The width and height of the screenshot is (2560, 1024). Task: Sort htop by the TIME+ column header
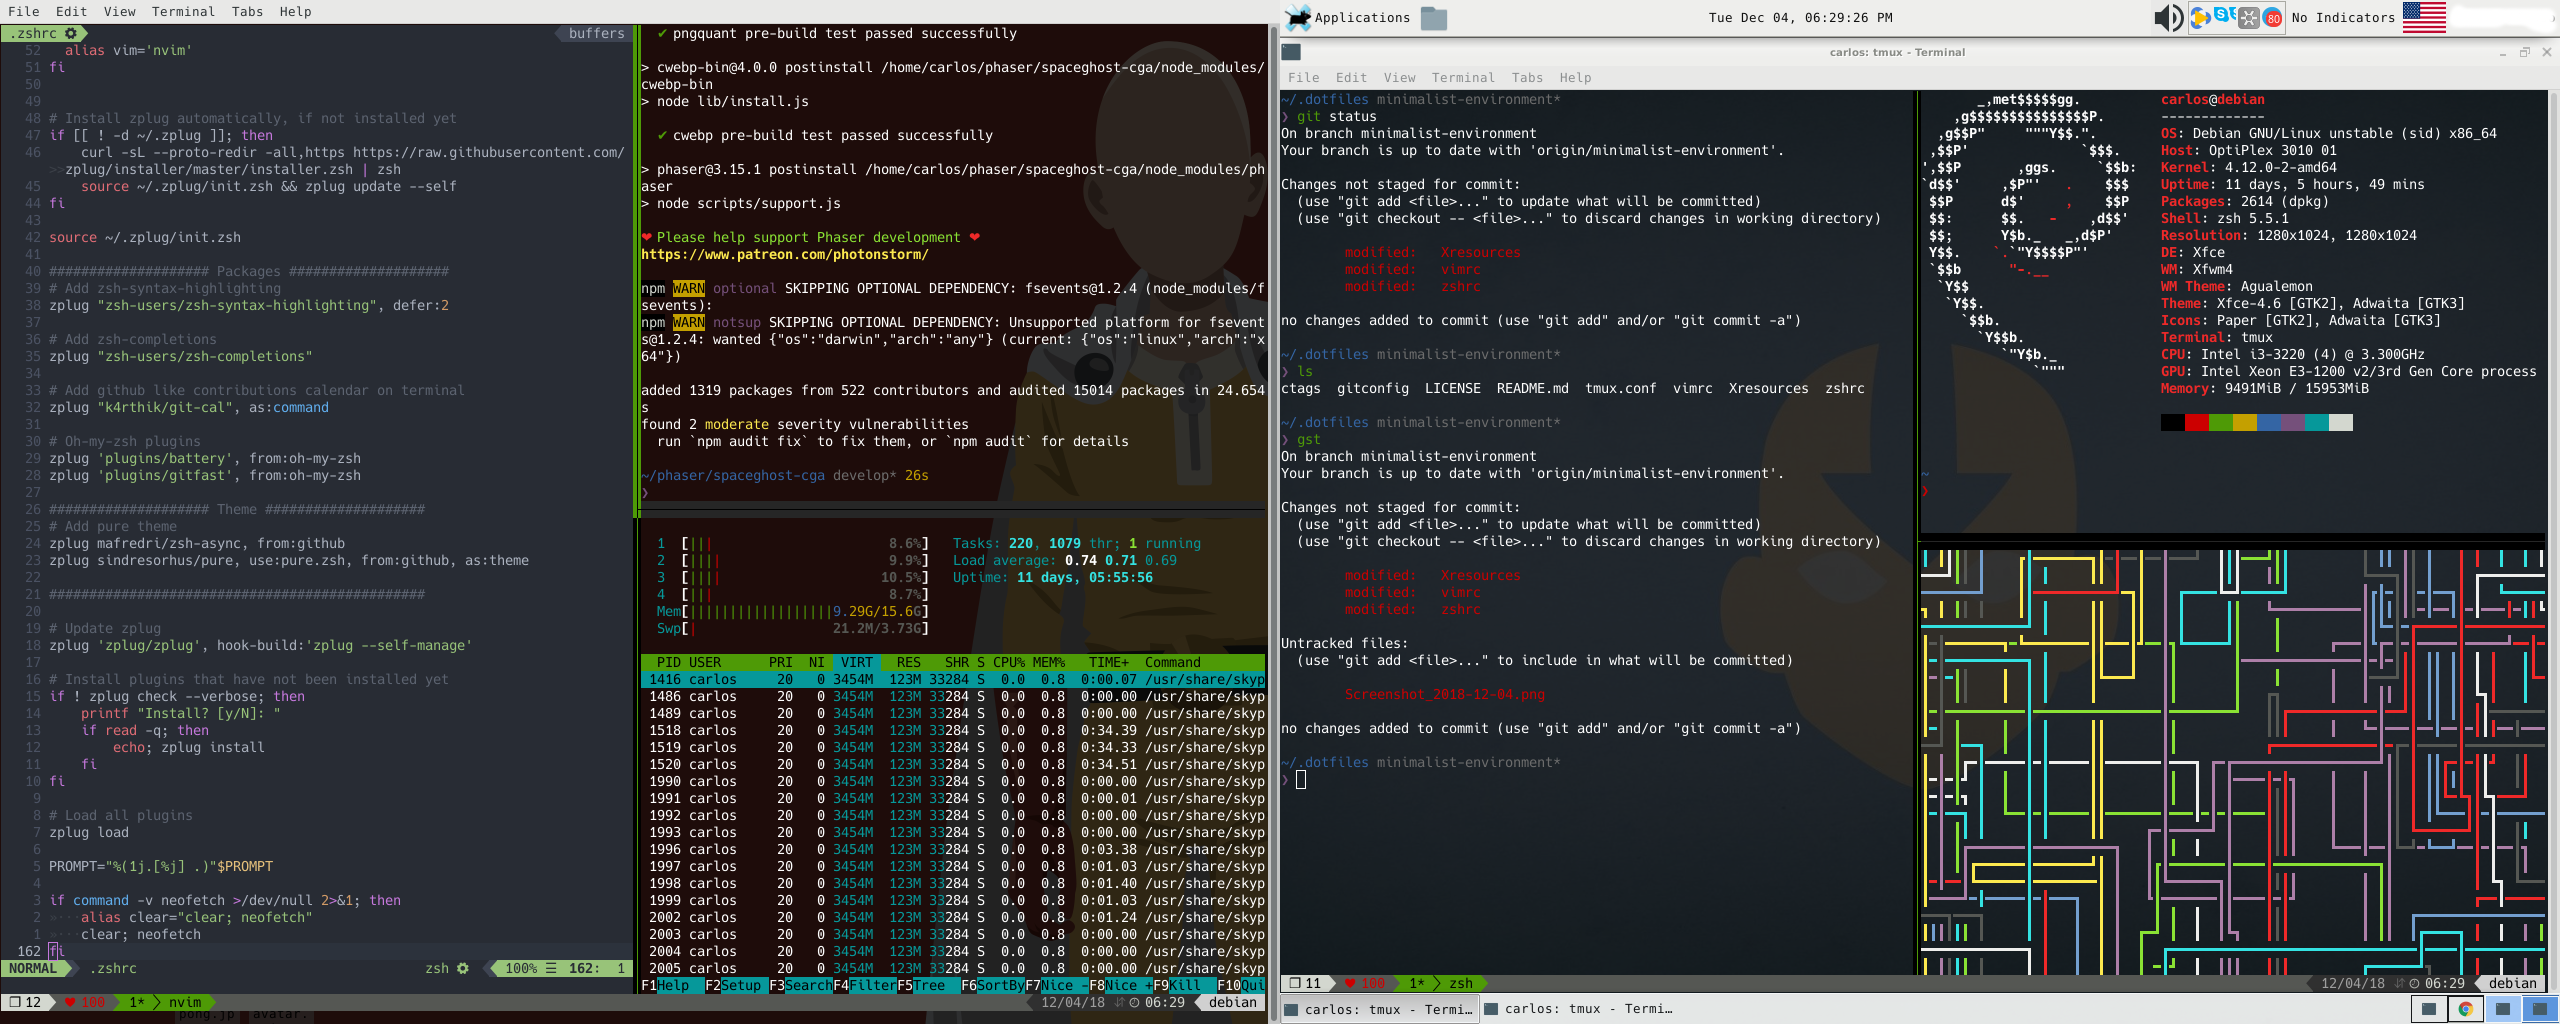point(1109,662)
